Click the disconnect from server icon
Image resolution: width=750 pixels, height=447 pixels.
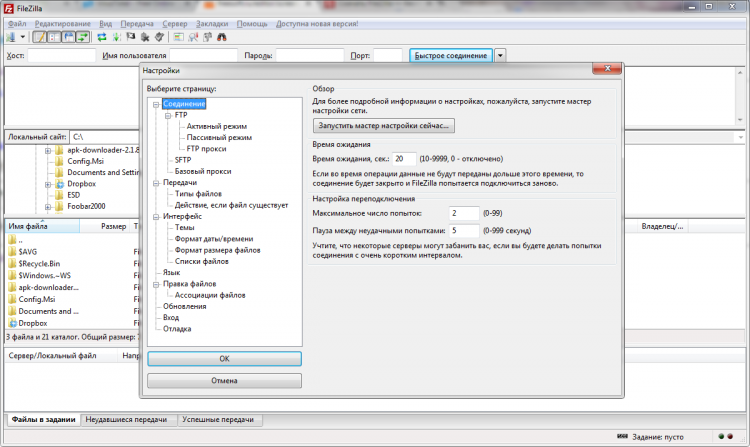pyautogui.click(x=145, y=37)
